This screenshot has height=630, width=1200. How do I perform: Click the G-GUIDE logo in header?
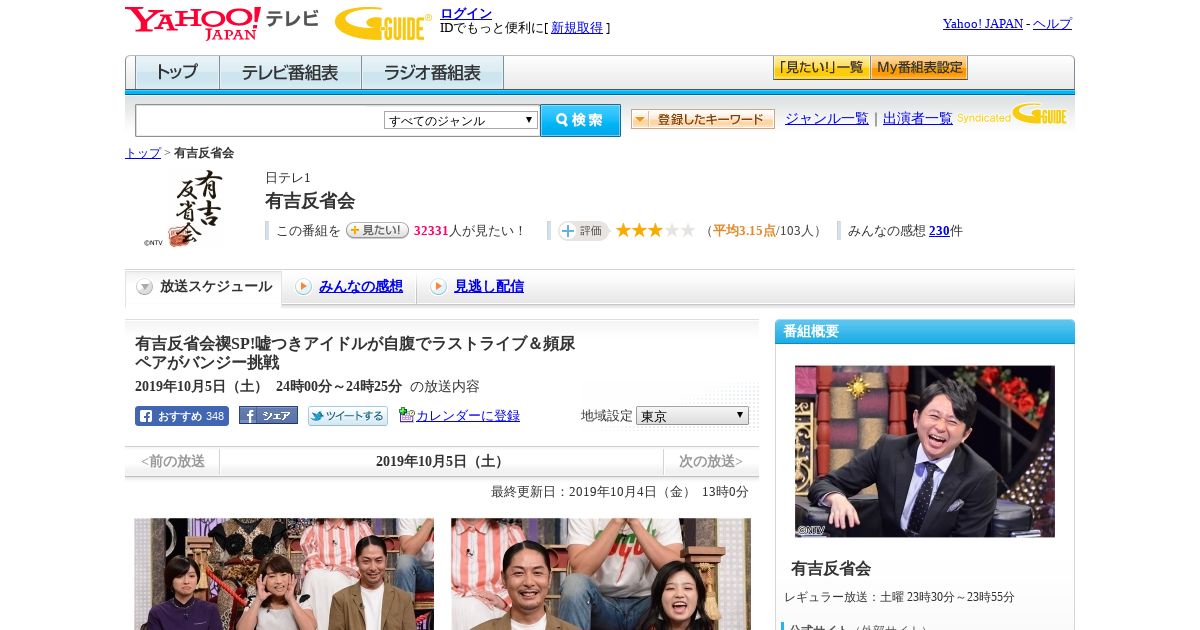coord(382,23)
